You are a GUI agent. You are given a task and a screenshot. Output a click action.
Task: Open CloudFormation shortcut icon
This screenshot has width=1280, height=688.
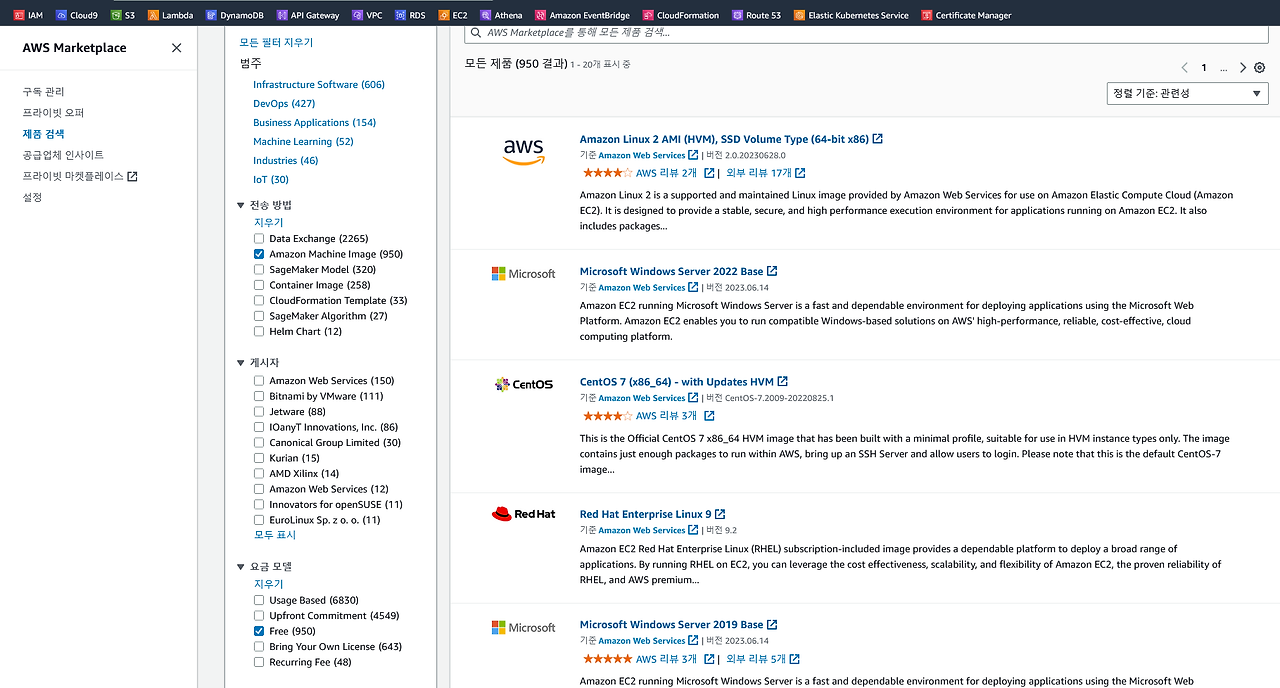(x=648, y=15)
